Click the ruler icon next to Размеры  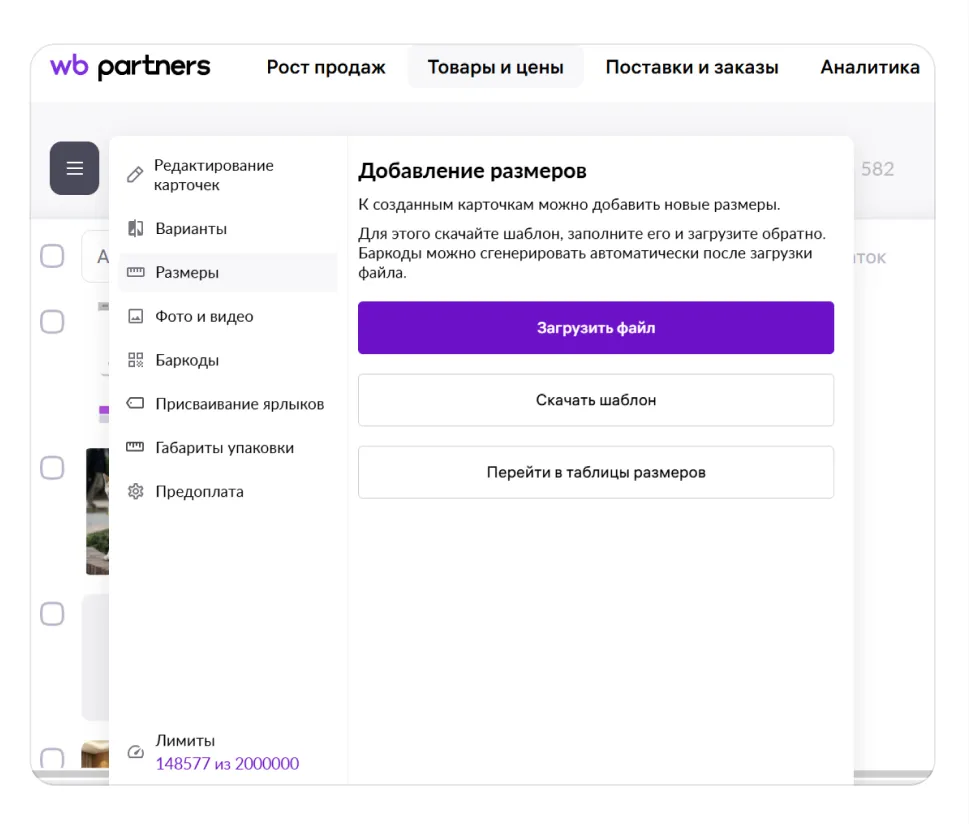(x=136, y=273)
